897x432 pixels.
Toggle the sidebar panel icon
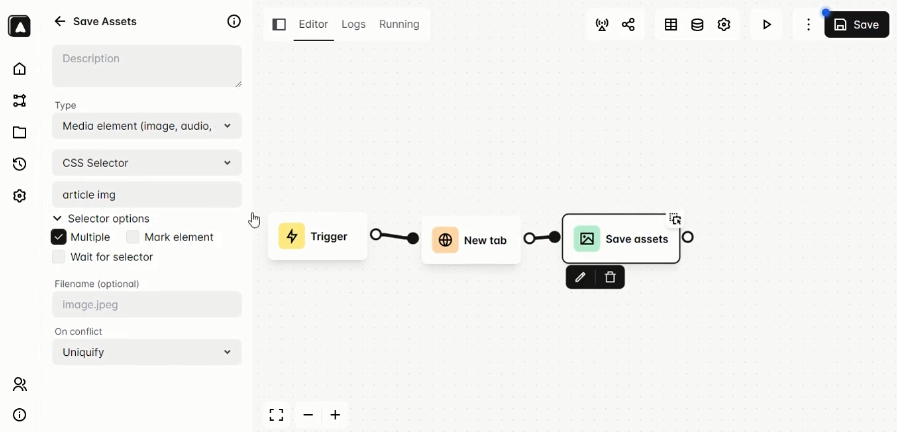click(x=279, y=24)
